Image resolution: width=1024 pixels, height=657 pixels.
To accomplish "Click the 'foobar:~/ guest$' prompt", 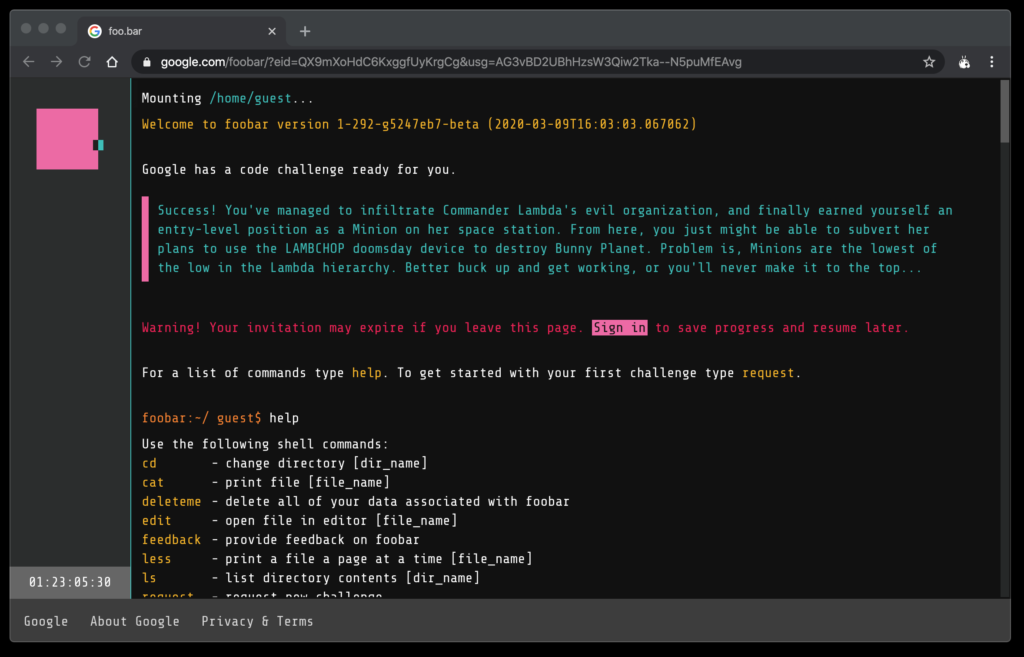I will pos(202,418).
